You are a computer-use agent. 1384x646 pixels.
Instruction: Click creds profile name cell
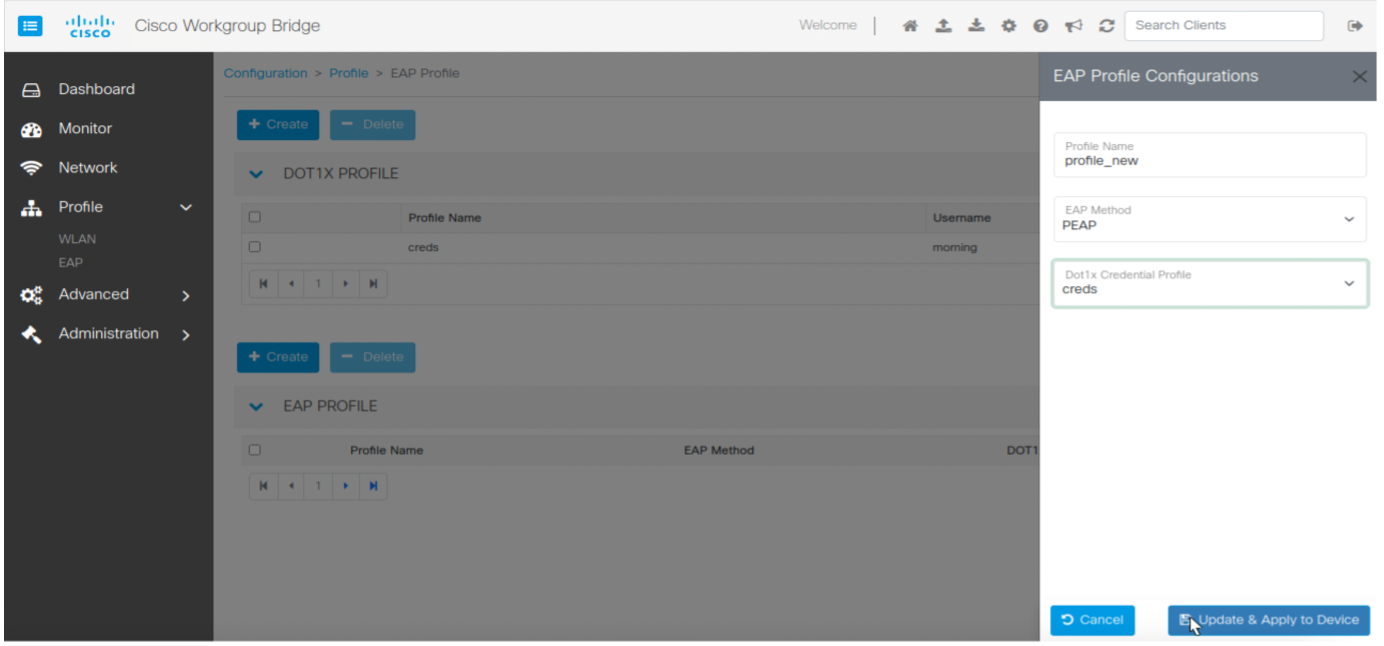(424, 247)
